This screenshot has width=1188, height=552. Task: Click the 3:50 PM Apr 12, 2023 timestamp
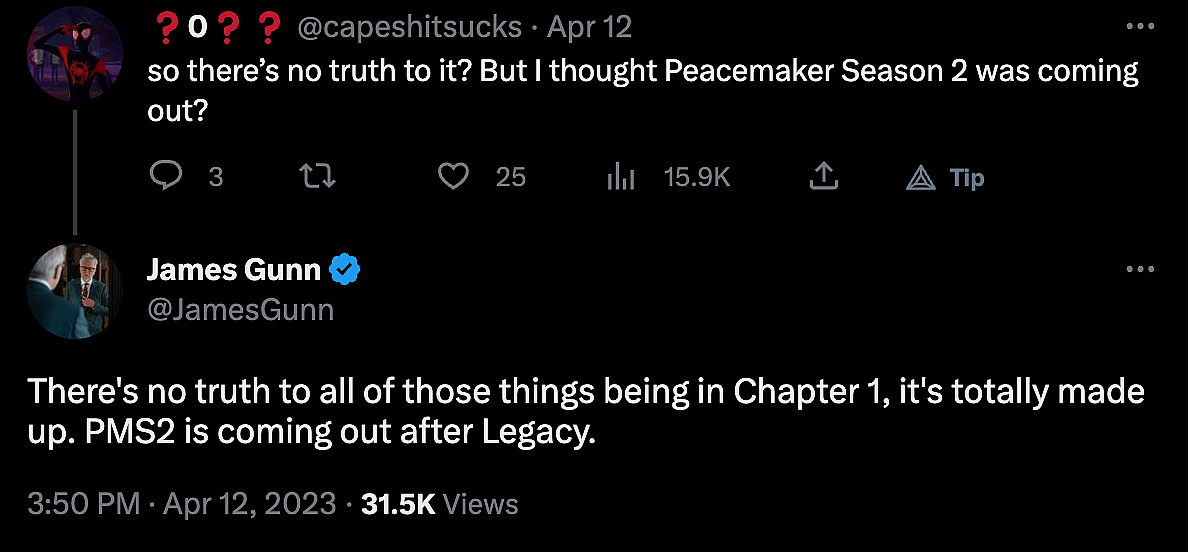pos(182,503)
